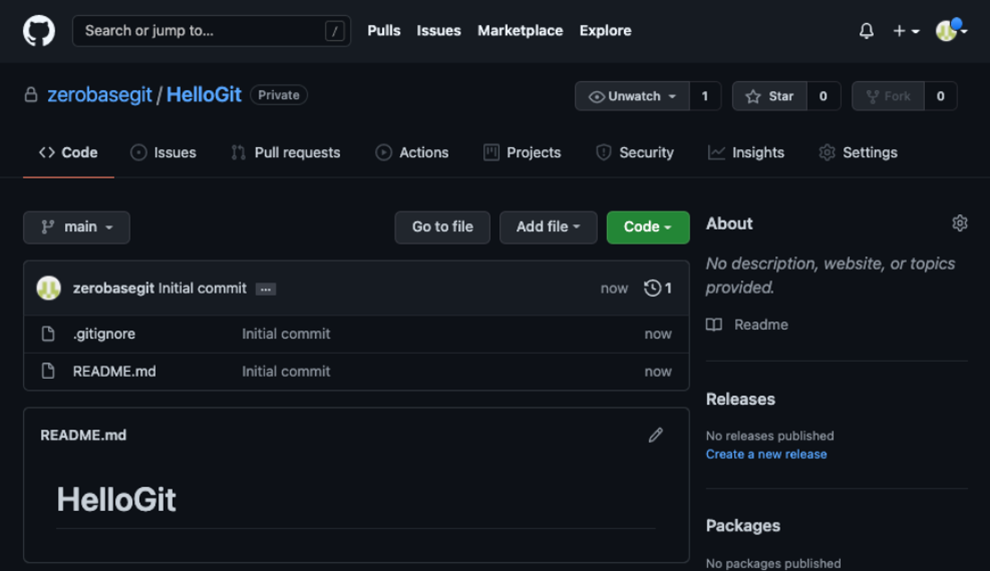Viewport: 990px width, 571px height.
Task: Click the GitHub octocat logo
Action: (39, 31)
